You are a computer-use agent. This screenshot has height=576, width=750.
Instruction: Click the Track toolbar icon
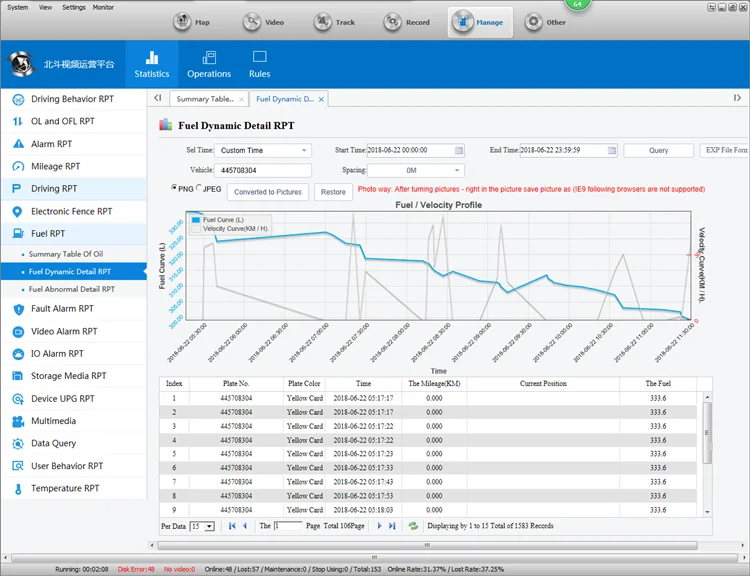tap(324, 21)
